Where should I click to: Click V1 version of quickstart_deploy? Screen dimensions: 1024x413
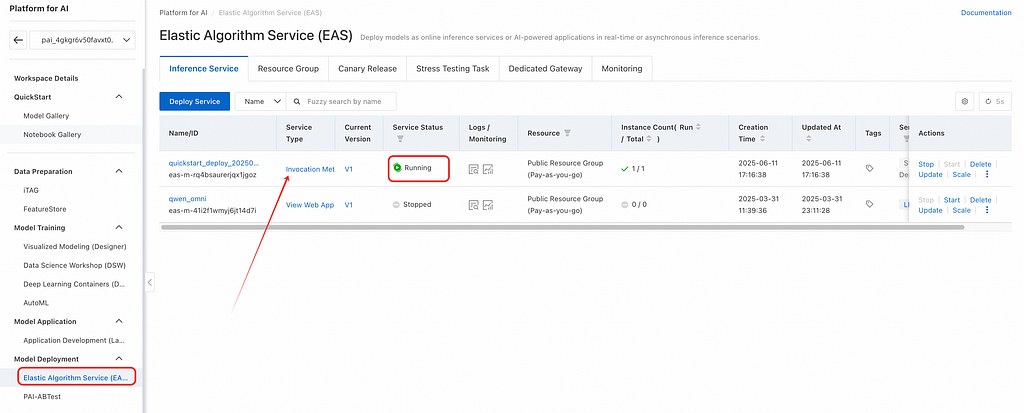tap(349, 169)
